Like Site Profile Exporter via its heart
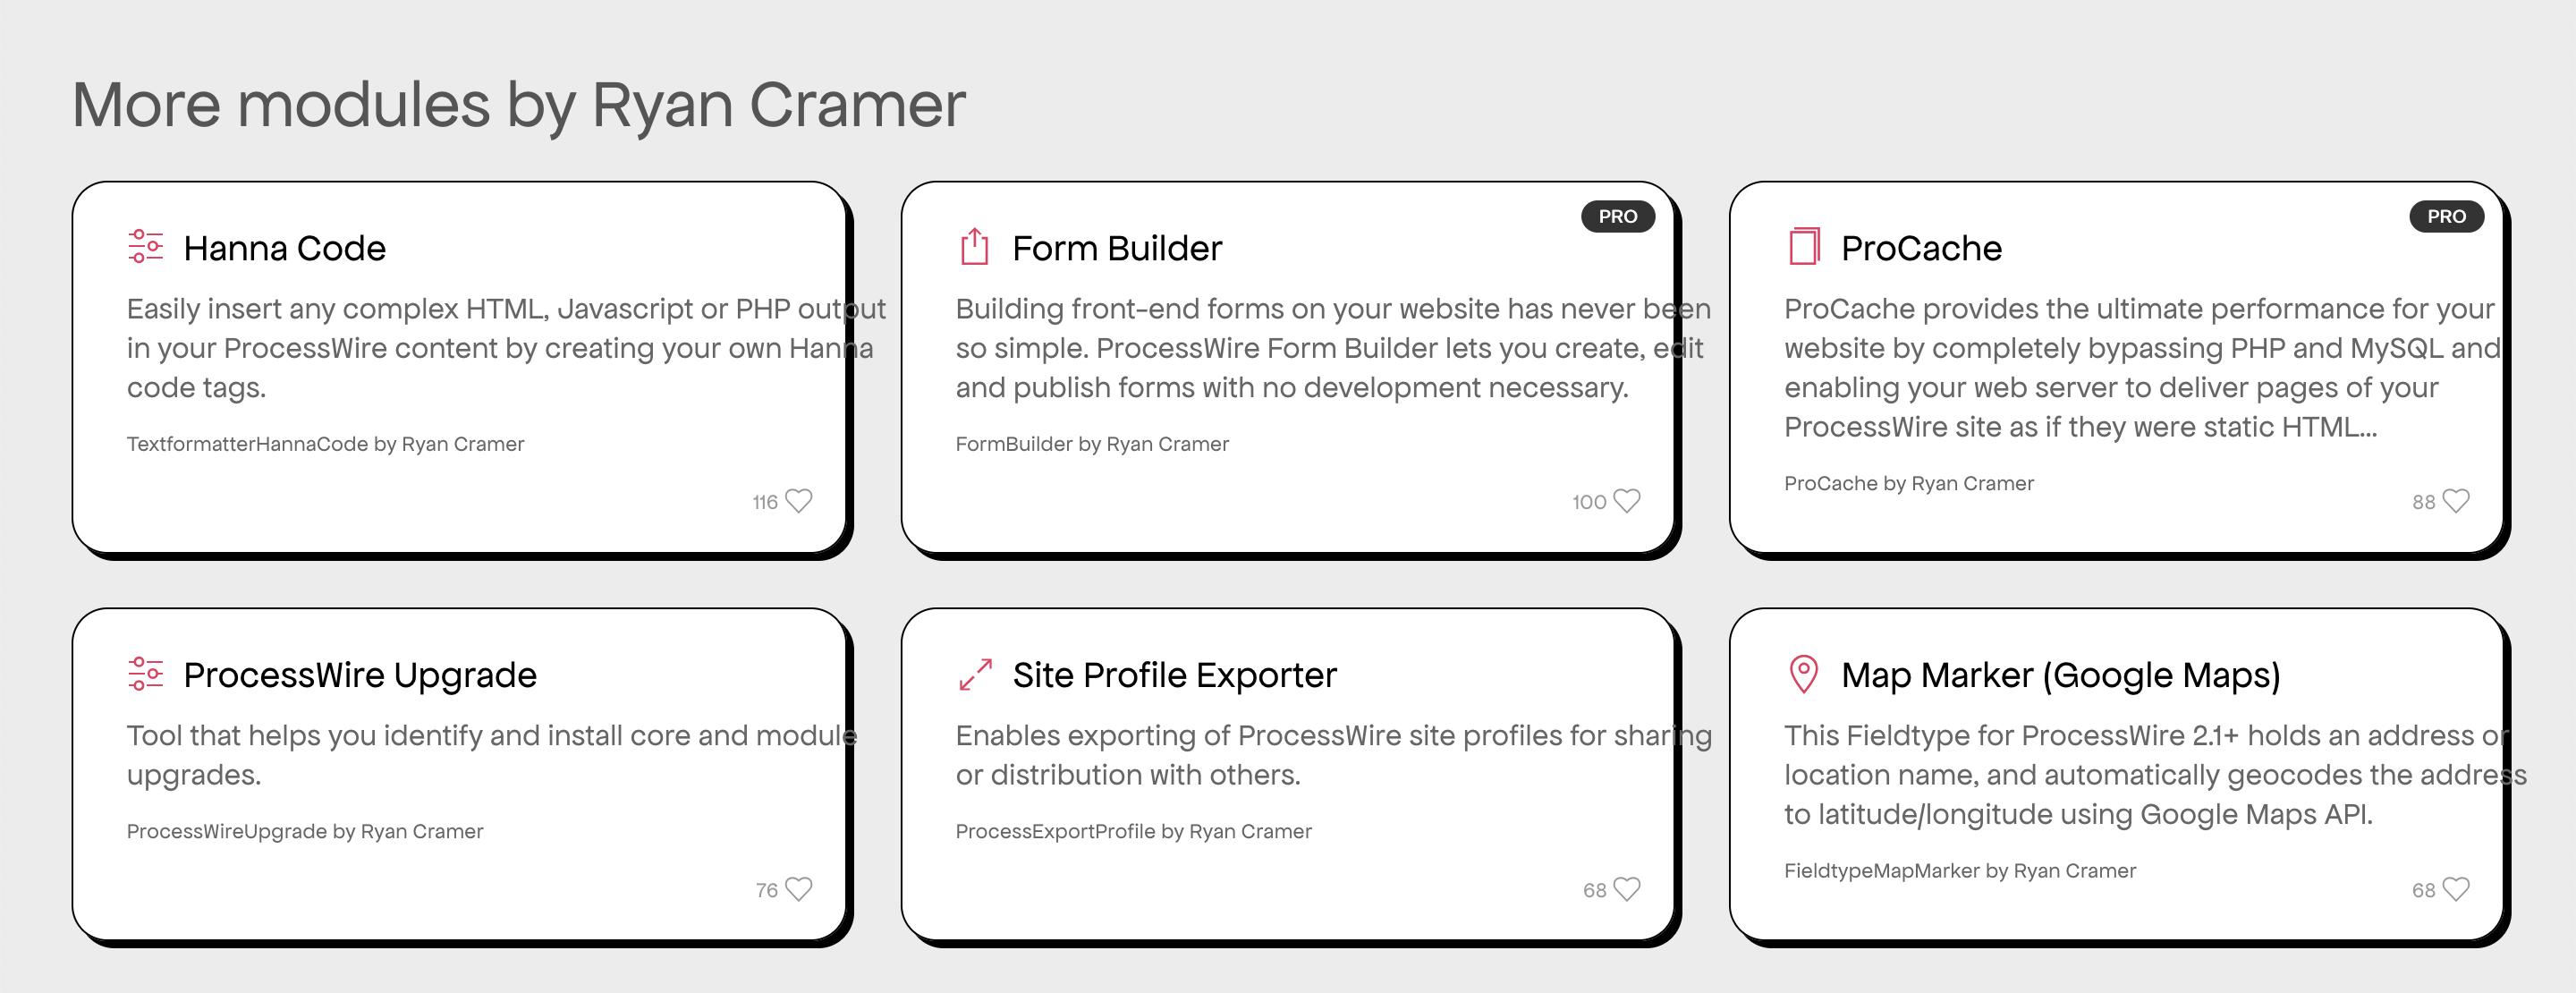2576x993 pixels. pyautogui.click(x=1627, y=888)
